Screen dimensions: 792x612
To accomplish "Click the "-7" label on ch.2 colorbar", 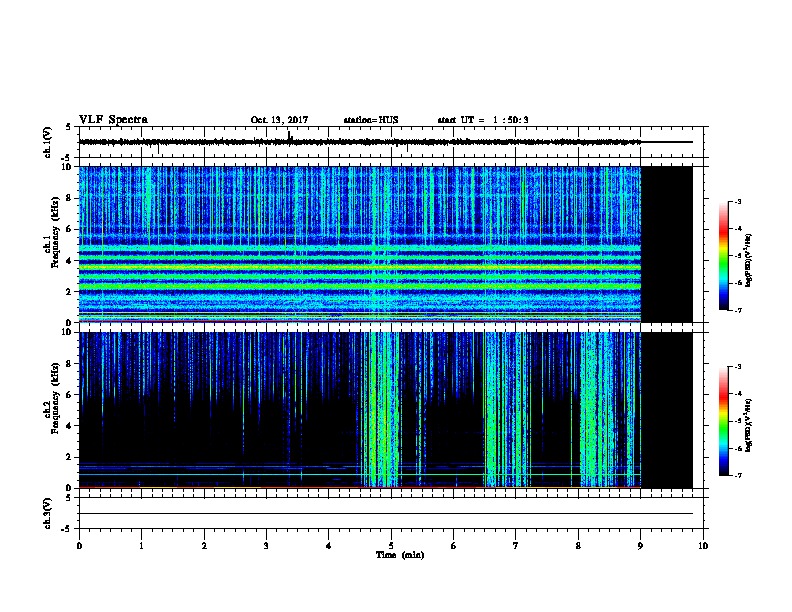I will [x=737, y=476].
